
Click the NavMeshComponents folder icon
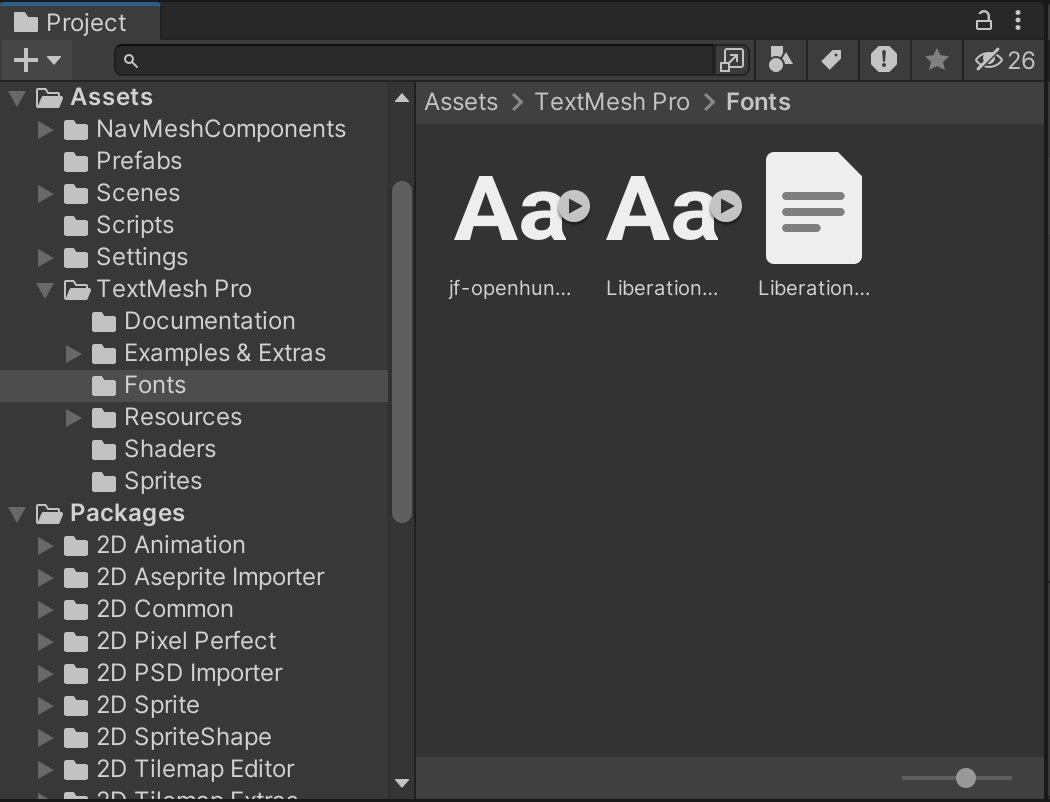(76, 130)
